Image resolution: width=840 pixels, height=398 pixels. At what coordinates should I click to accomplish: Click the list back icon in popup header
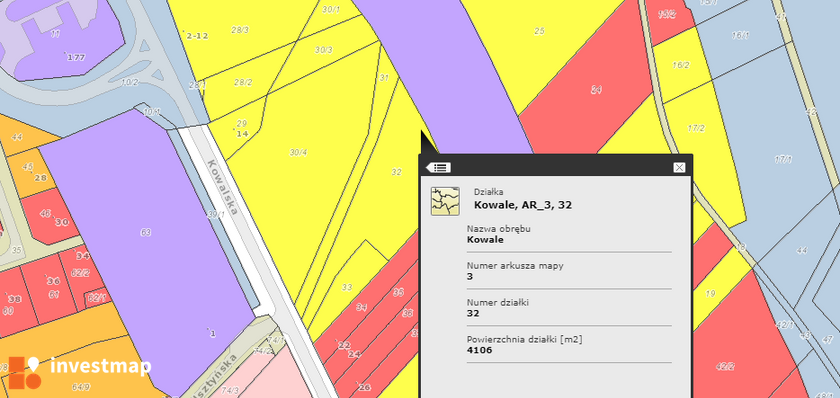pyautogui.click(x=439, y=168)
